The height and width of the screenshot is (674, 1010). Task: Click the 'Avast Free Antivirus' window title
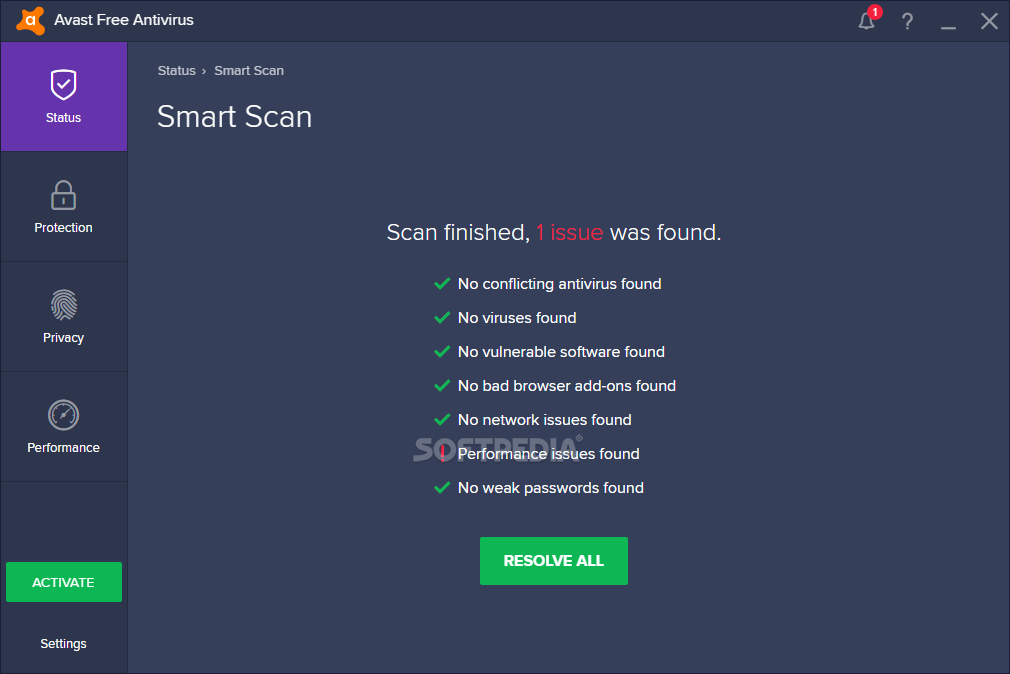(x=124, y=20)
